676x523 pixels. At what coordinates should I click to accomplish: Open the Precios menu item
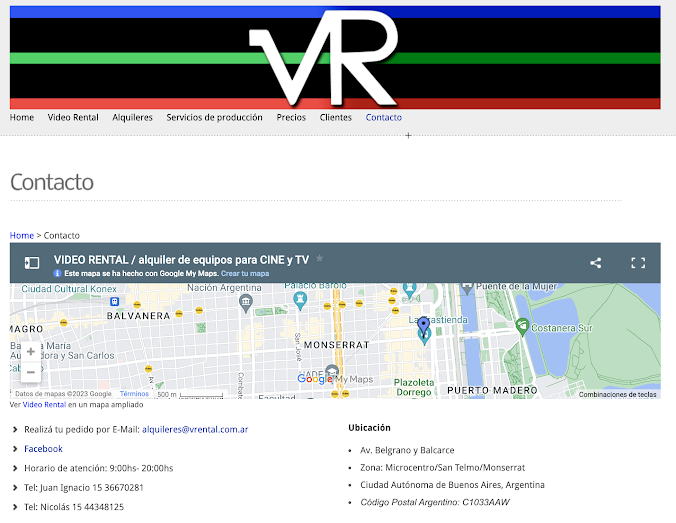pyautogui.click(x=291, y=117)
